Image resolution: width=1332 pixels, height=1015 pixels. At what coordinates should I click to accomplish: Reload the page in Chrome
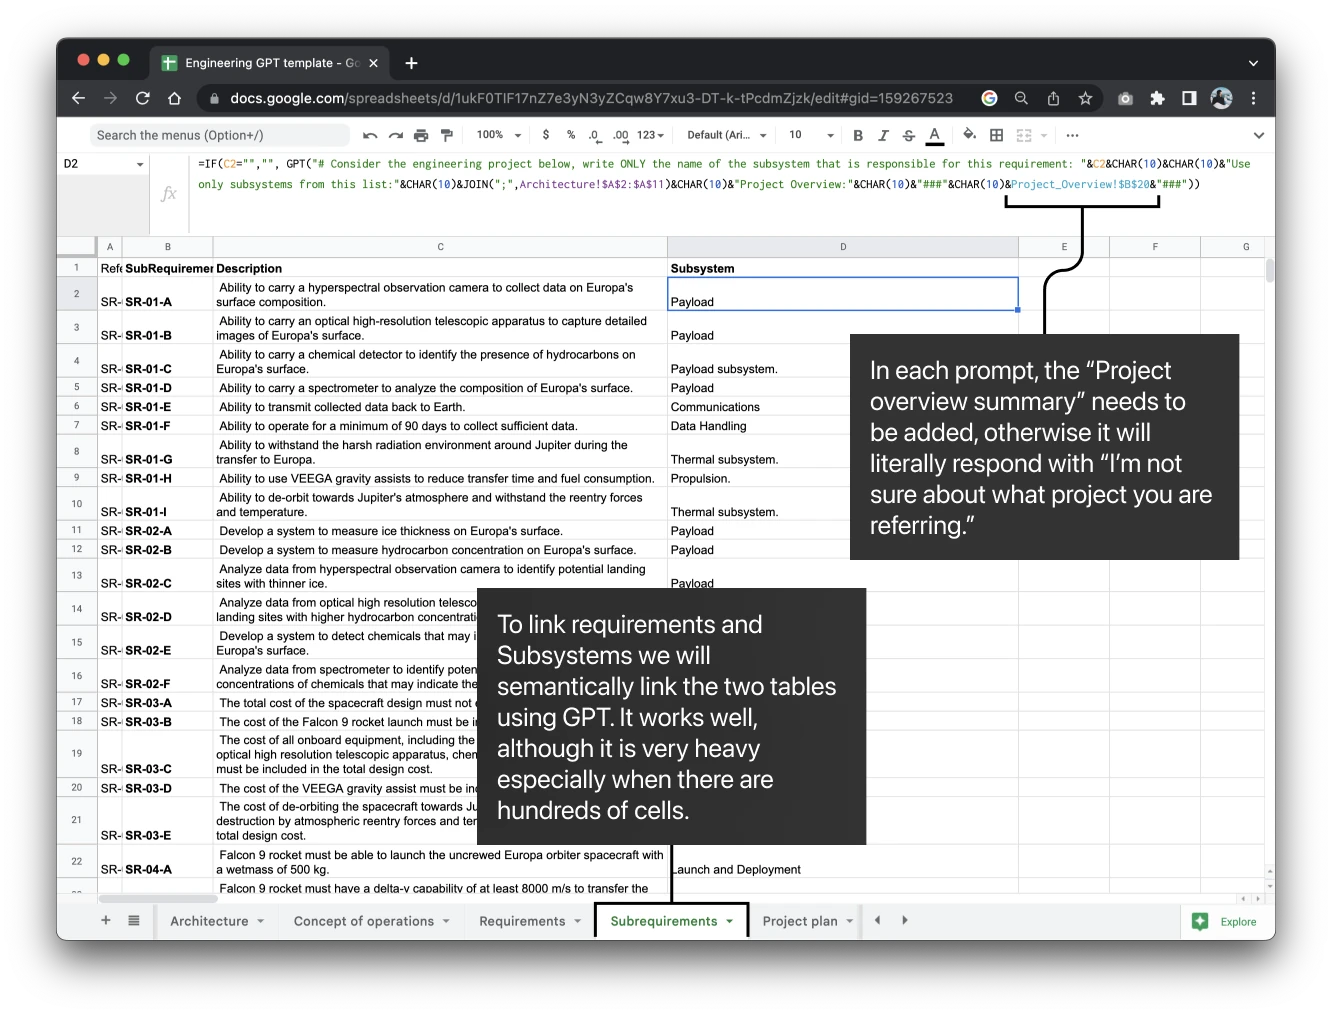pyautogui.click(x=143, y=98)
